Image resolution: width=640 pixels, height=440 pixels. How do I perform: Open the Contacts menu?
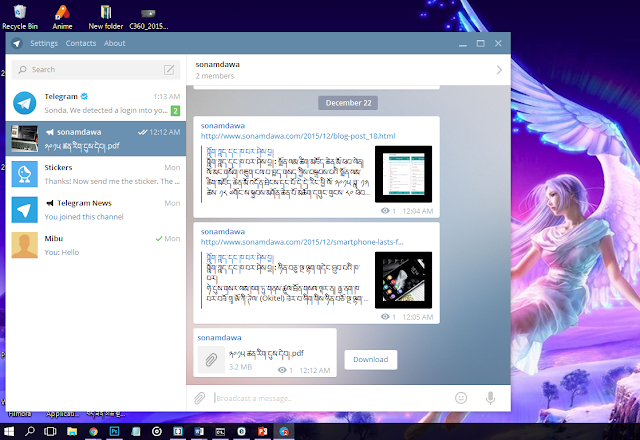81,43
